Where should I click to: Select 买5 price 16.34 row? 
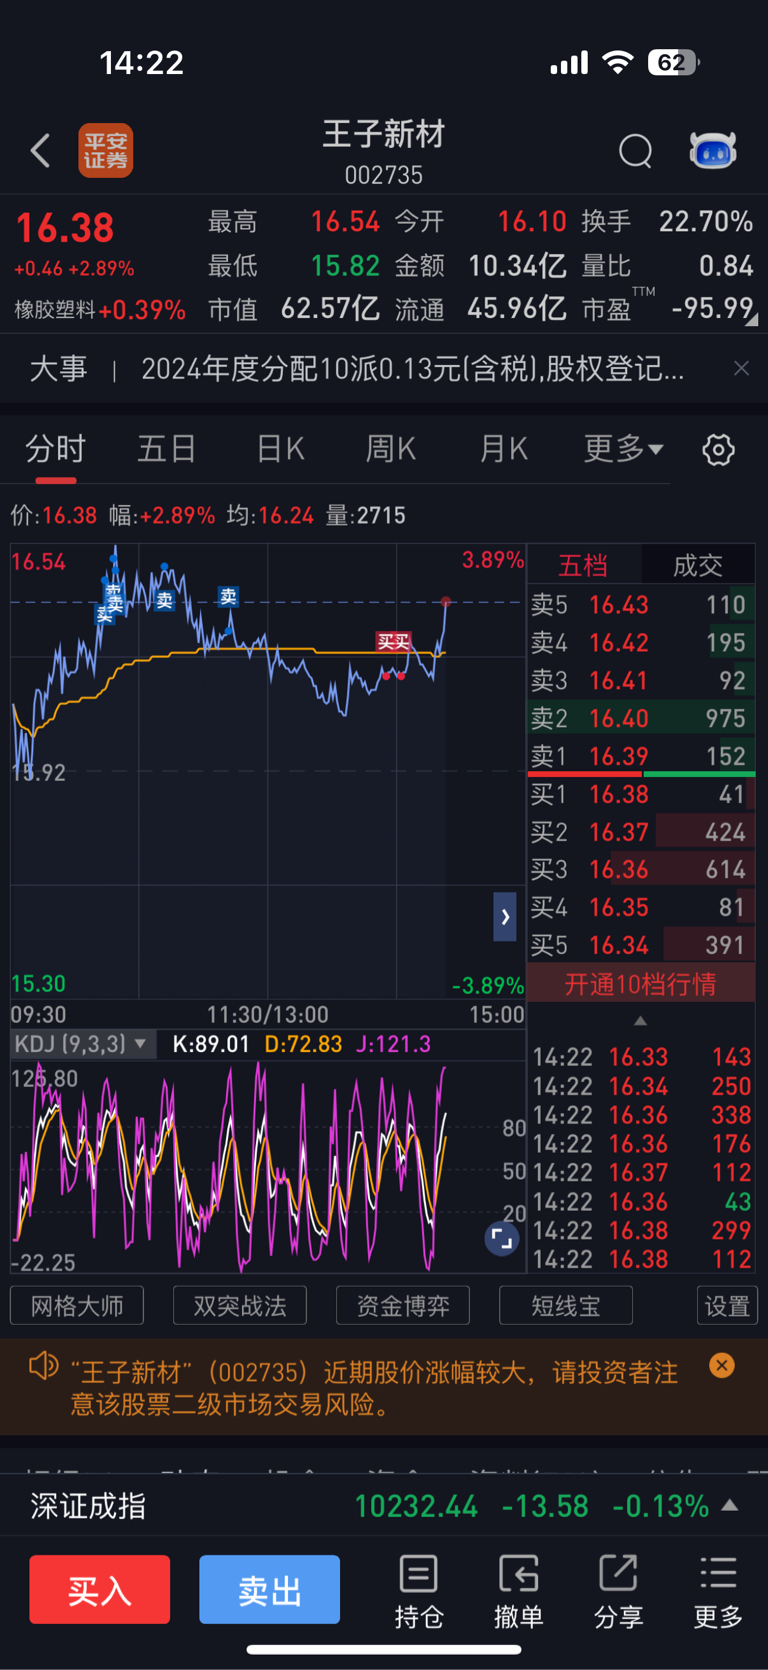641,946
